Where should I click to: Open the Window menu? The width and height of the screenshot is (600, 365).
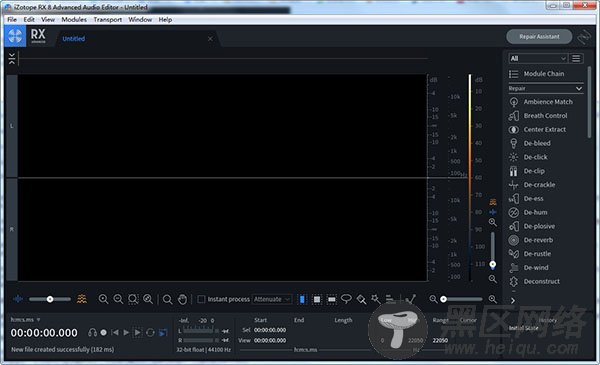tap(140, 20)
